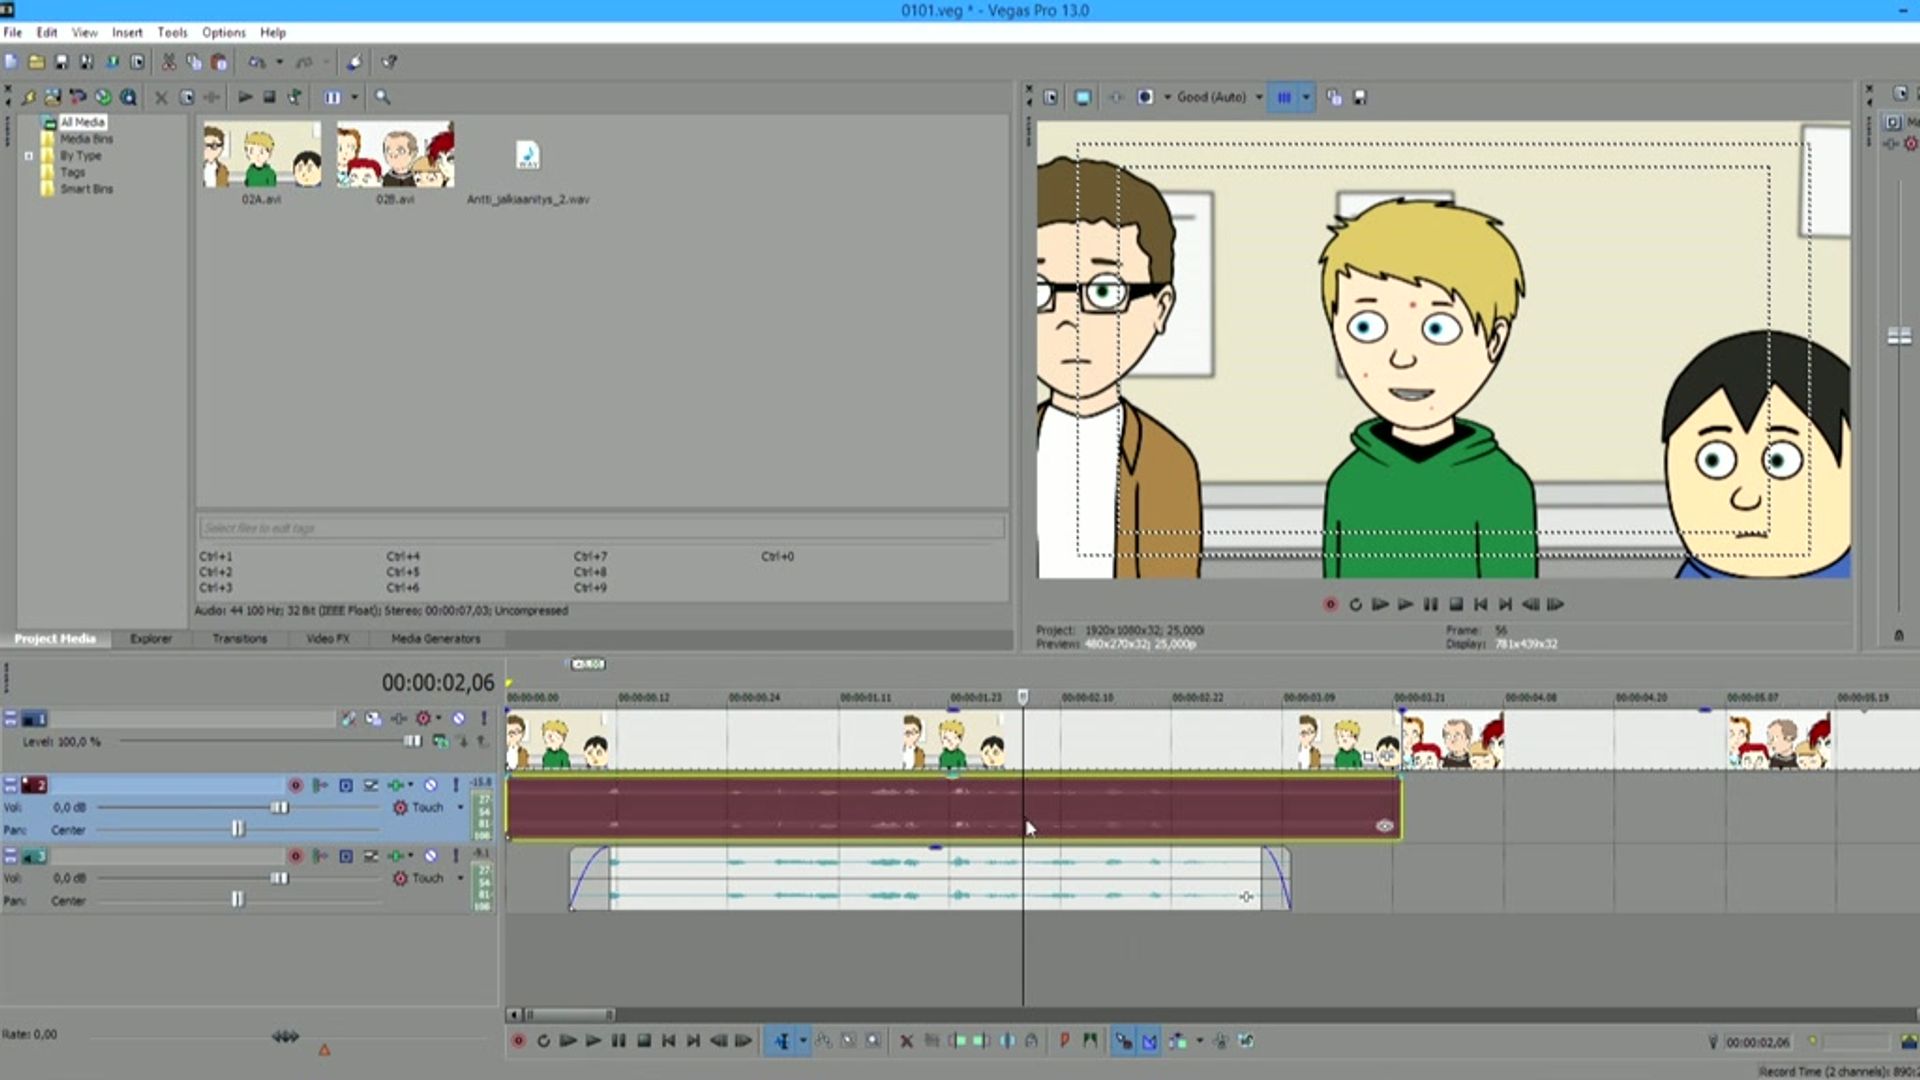Open the Tools menu
This screenshot has height=1080, width=1920.
pos(172,32)
